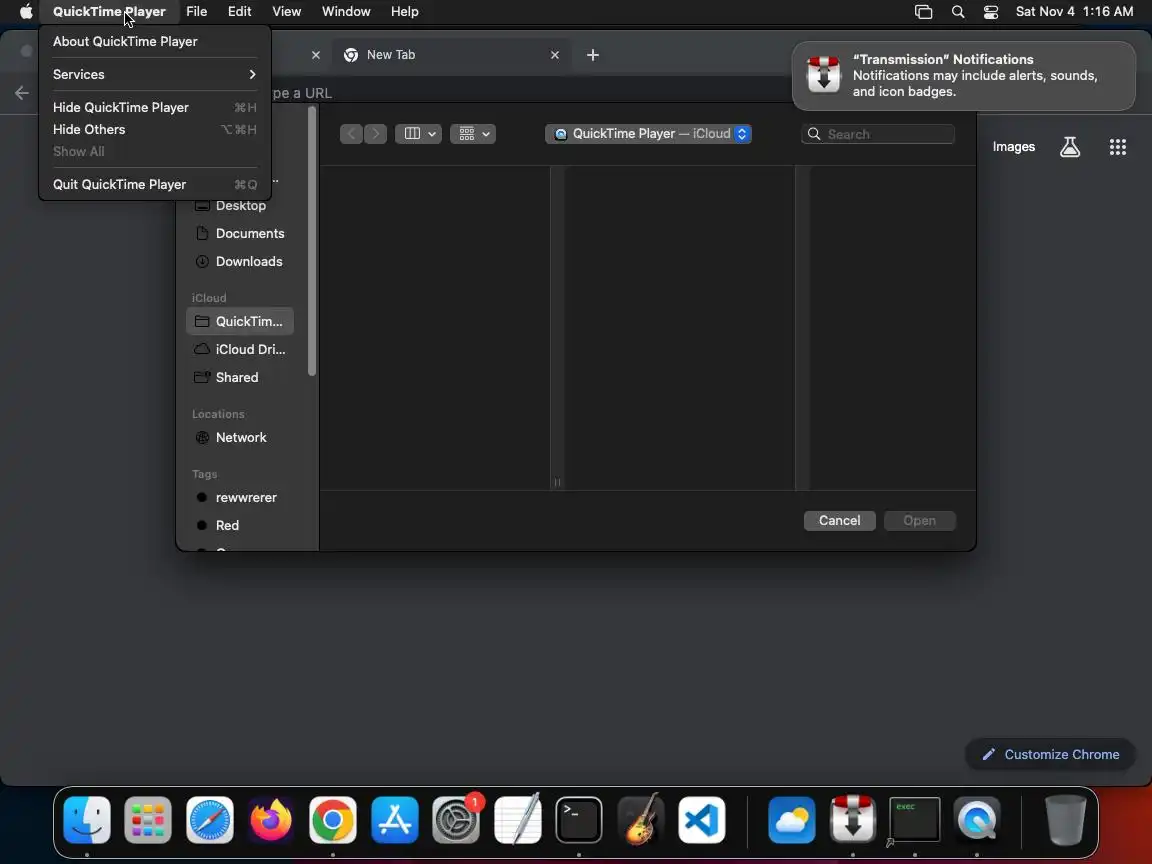Select the Red tag
Screen dimensions: 1152x864
coord(240,525)
